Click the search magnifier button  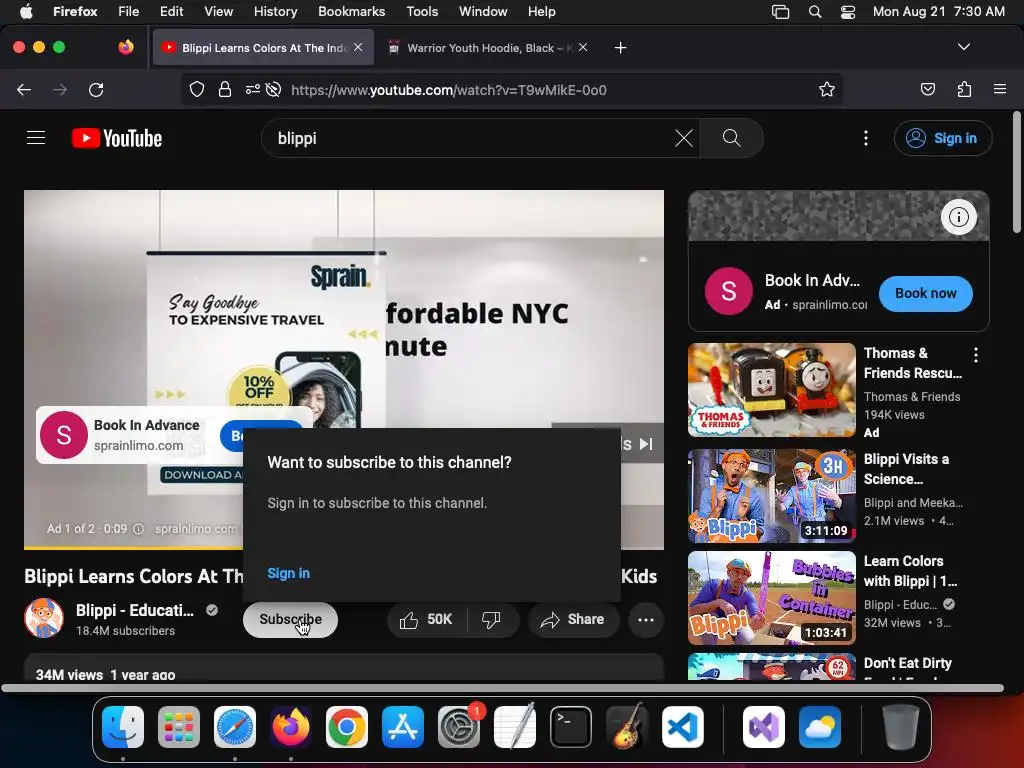731,138
